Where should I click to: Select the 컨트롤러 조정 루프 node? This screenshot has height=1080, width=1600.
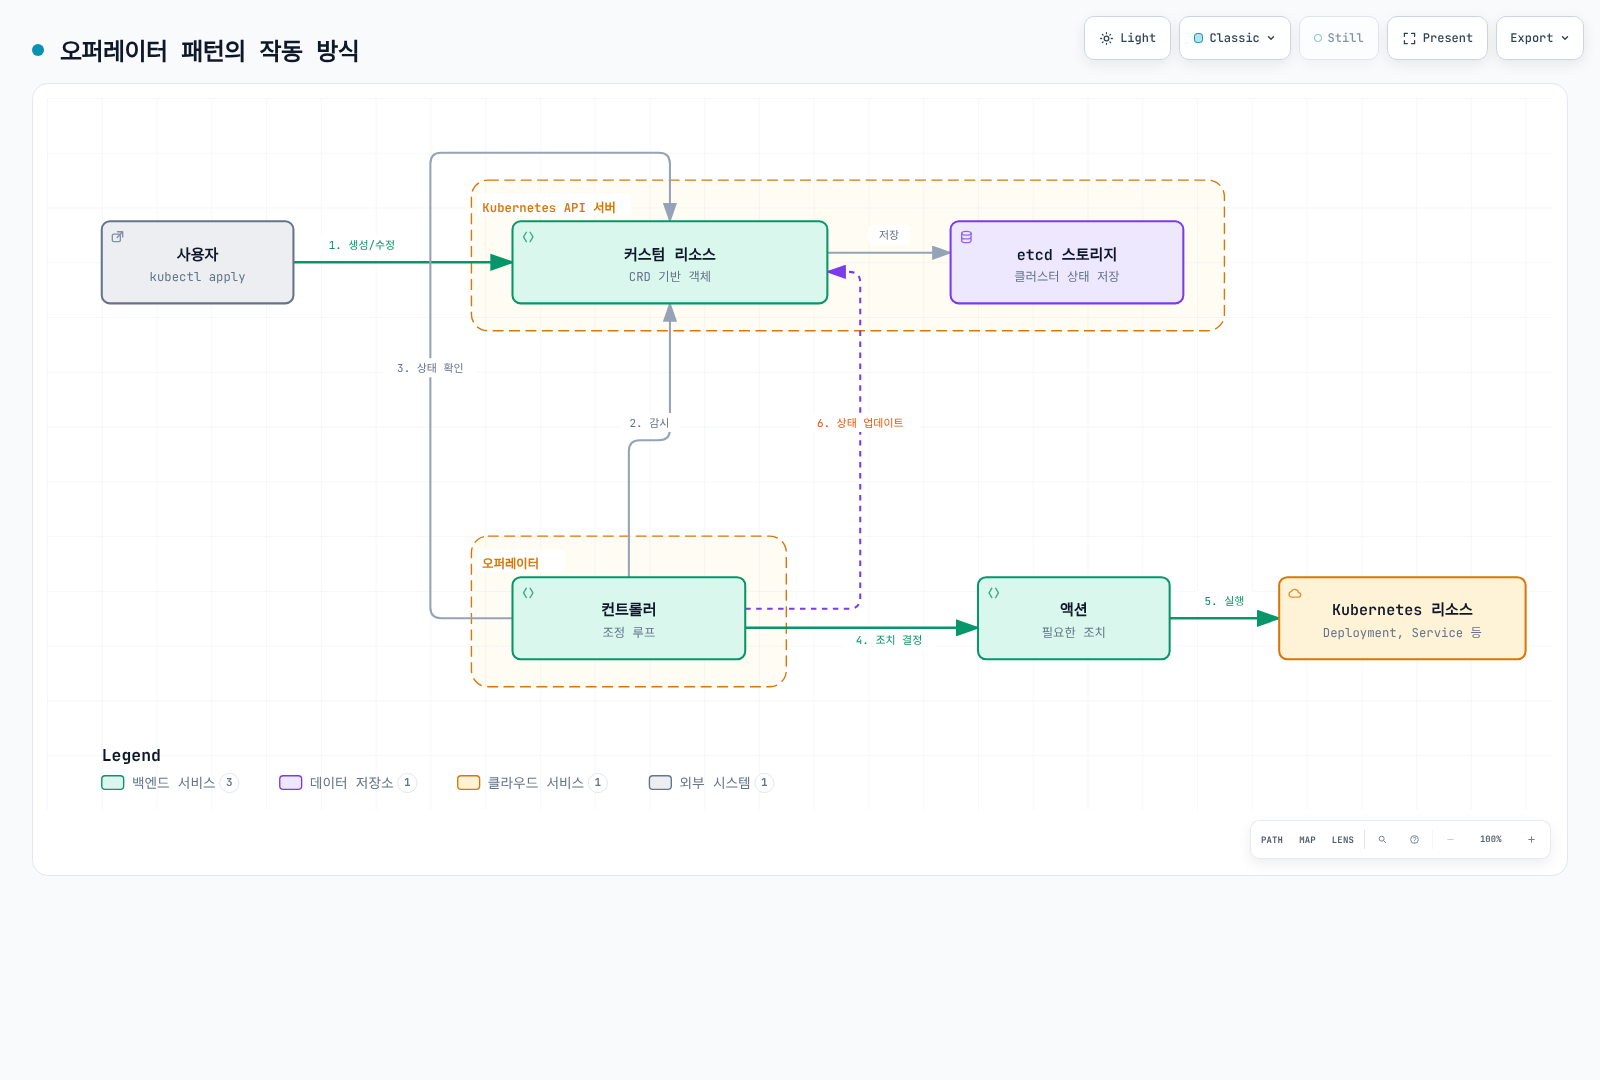click(629, 618)
